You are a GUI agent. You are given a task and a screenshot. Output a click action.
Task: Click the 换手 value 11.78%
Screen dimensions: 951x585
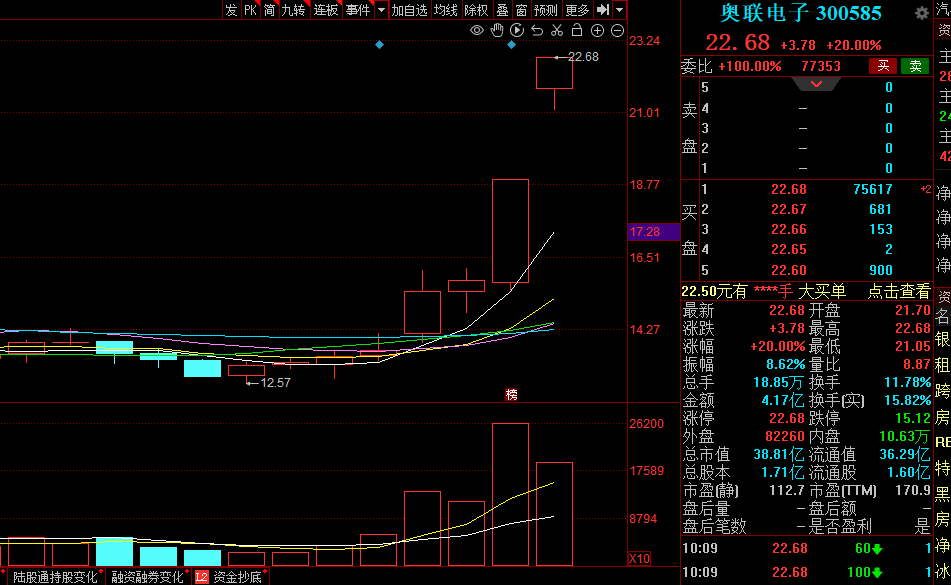pyautogui.click(x=907, y=382)
